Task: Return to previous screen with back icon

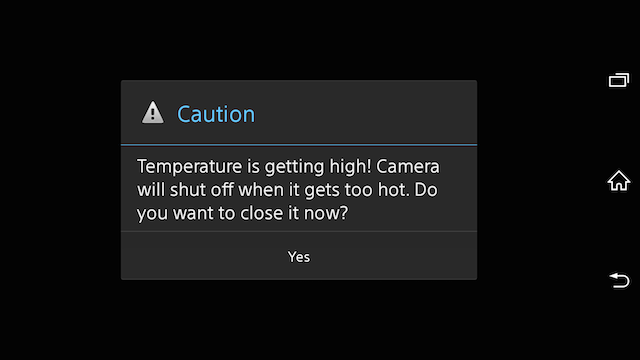Action: [619, 280]
